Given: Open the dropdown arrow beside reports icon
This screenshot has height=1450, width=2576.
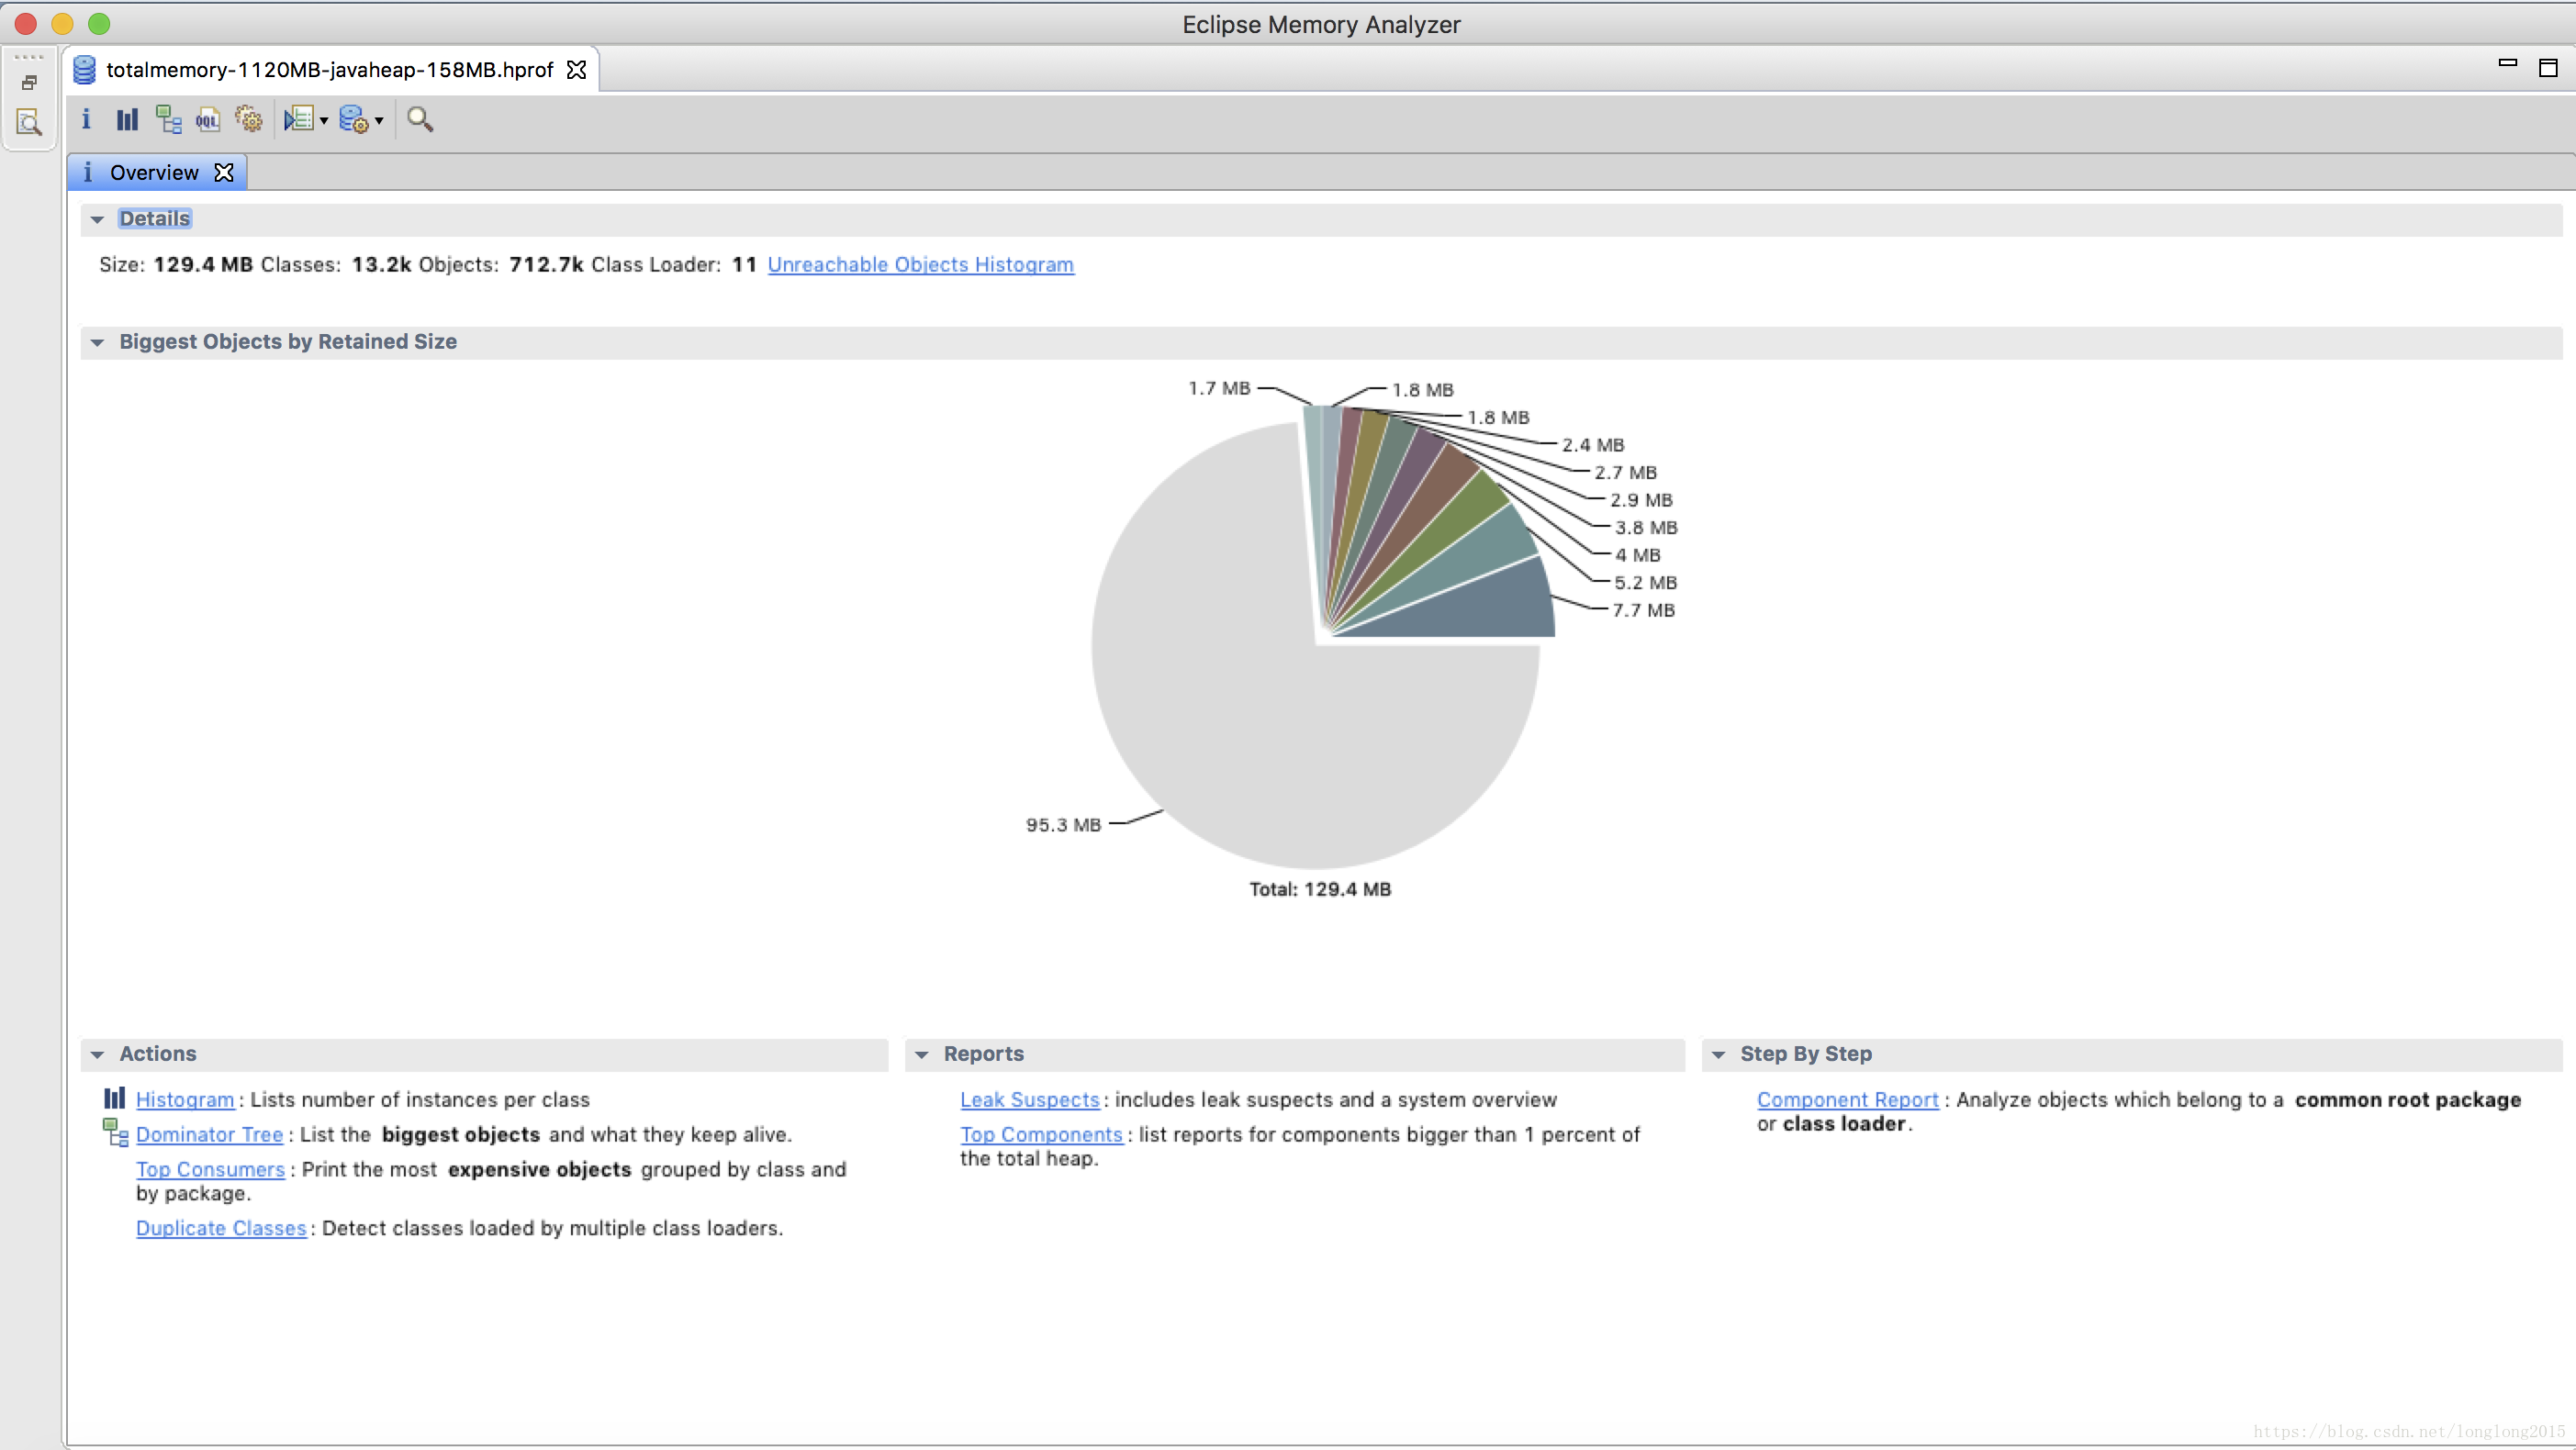Looking at the screenshot, I should [x=324, y=121].
